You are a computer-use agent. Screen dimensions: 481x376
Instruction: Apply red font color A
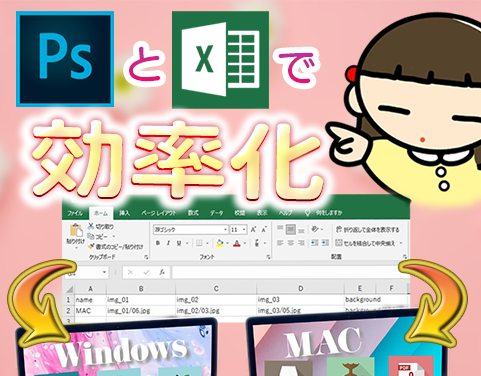point(237,243)
